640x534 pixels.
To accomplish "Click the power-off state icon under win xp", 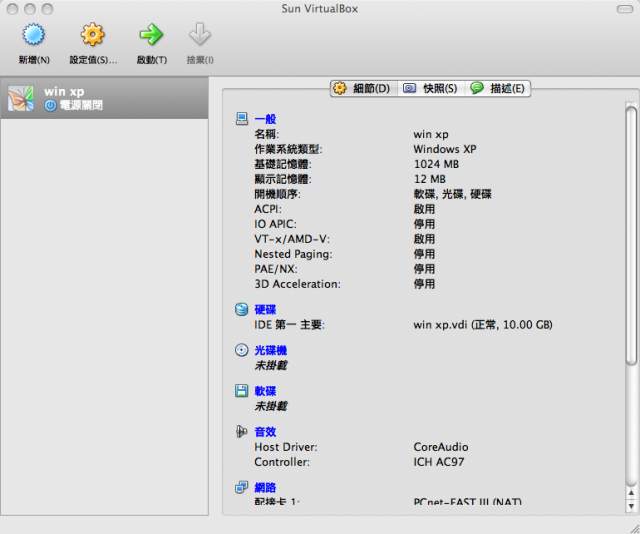I will (x=50, y=106).
